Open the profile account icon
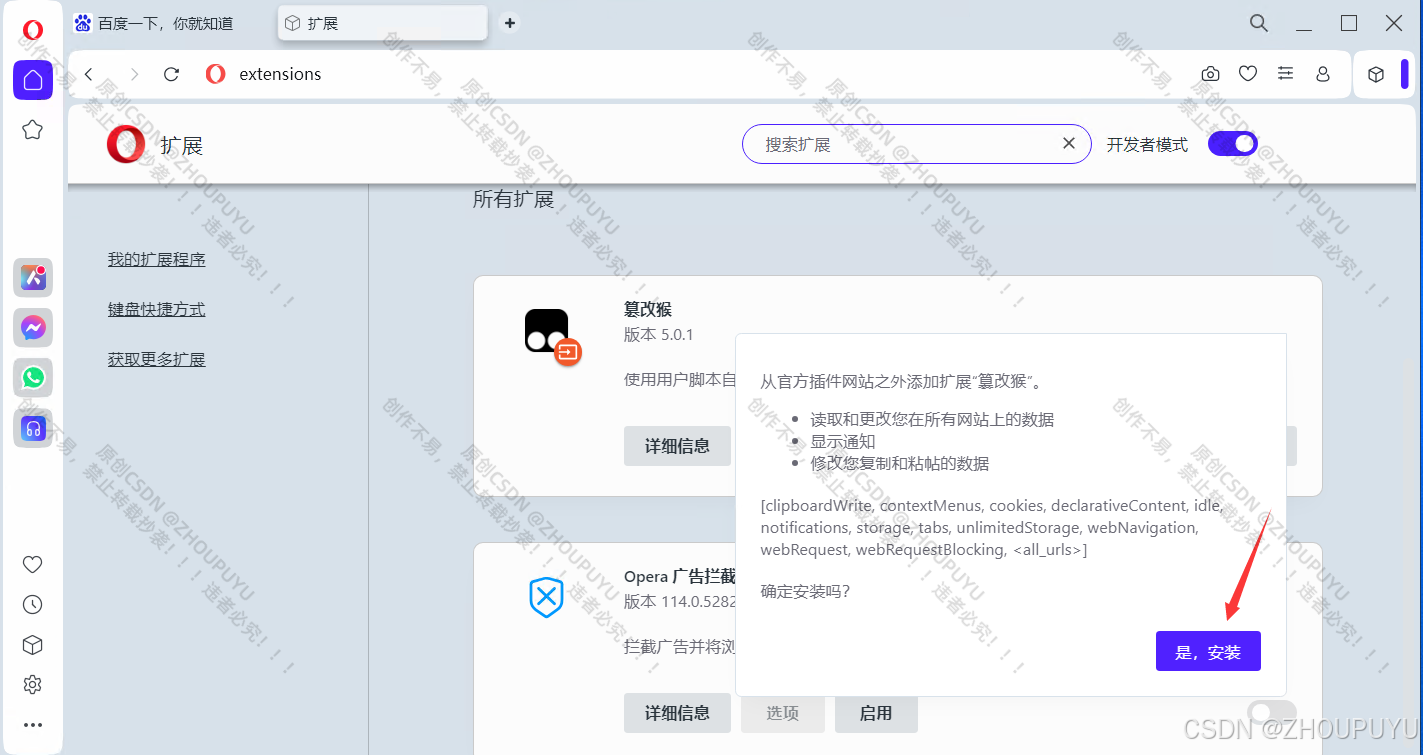The height and width of the screenshot is (755, 1423). coord(1323,74)
